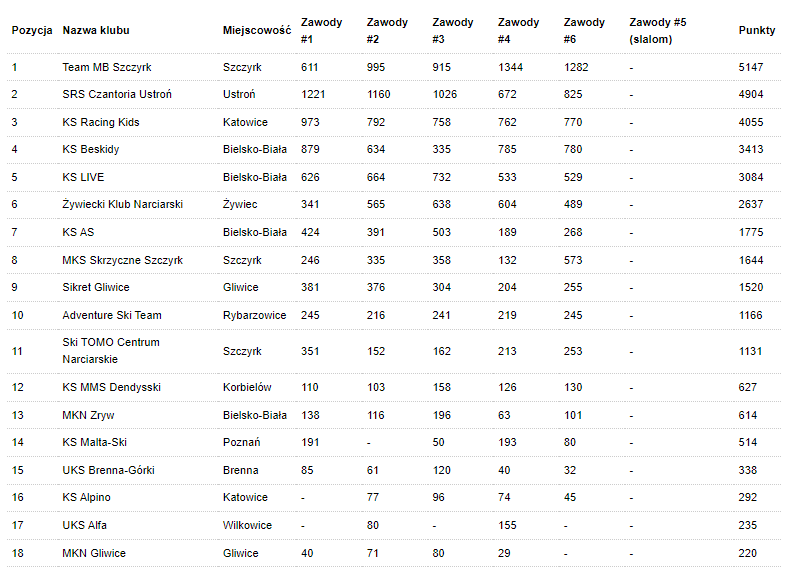This screenshot has height=588, width=788.
Task: Click the Zawody #5 (slalom) column header
Action: point(658,31)
